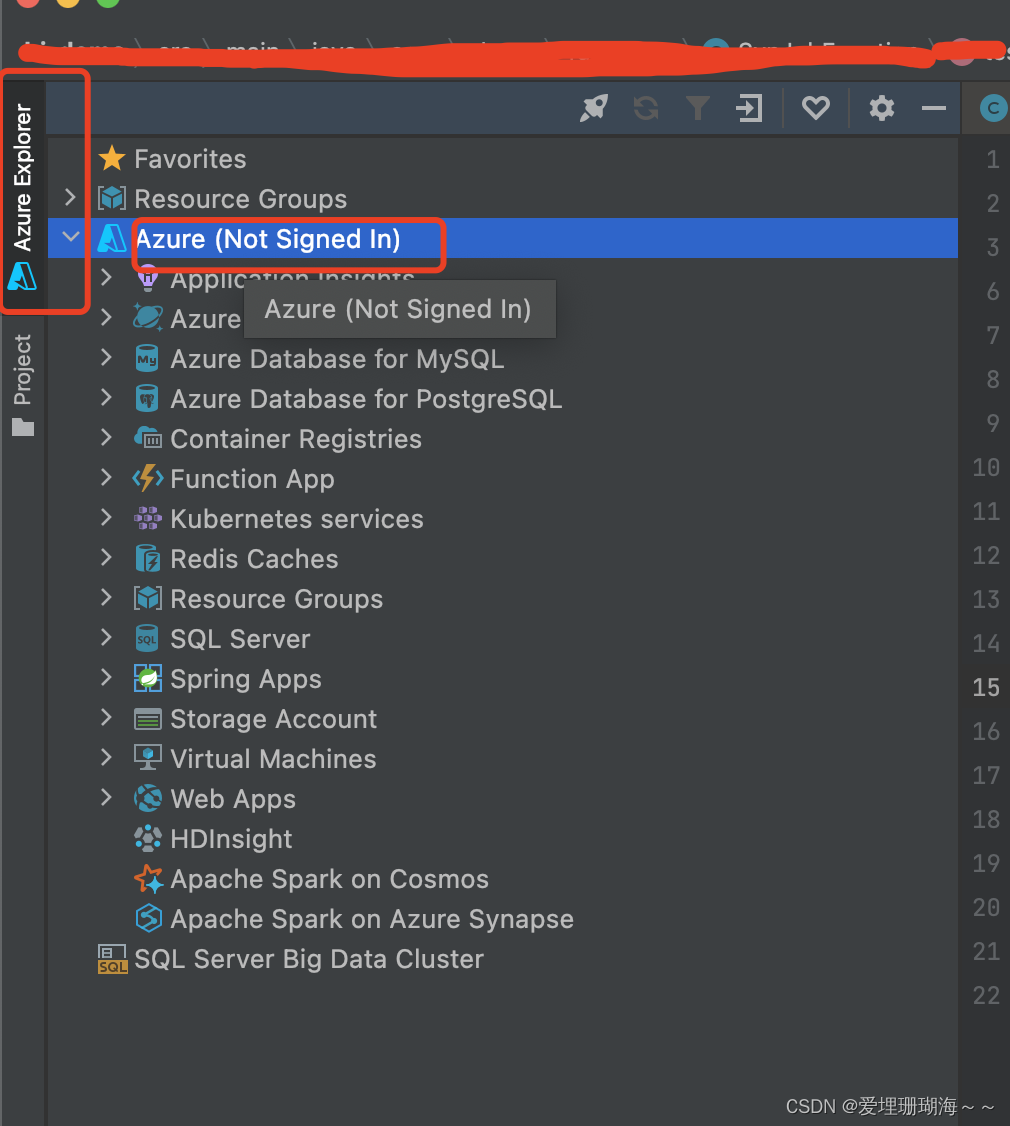This screenshot has width=1010, height=1126.
Task: Click the Kubernetes services cluster icon
Action: [148, 518]
